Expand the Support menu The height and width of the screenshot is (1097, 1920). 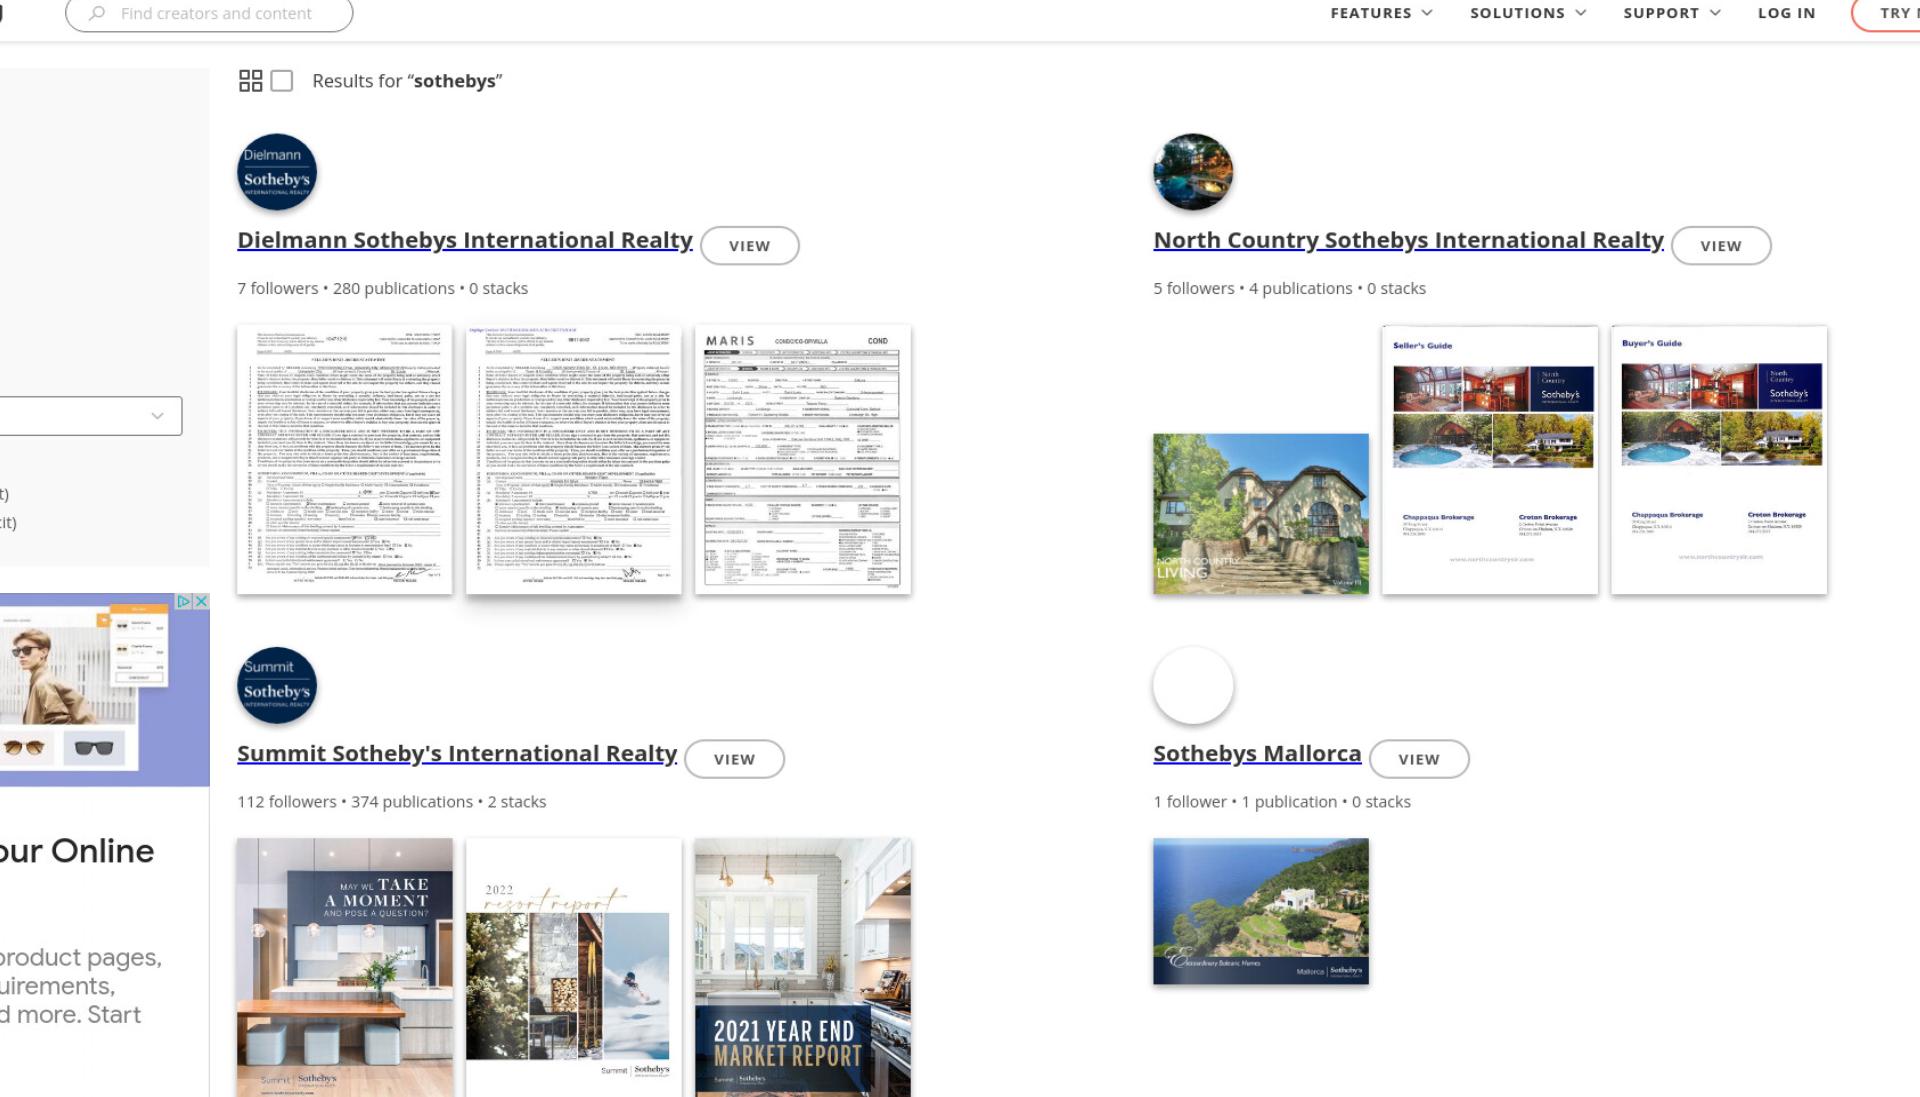point(1672,13)
